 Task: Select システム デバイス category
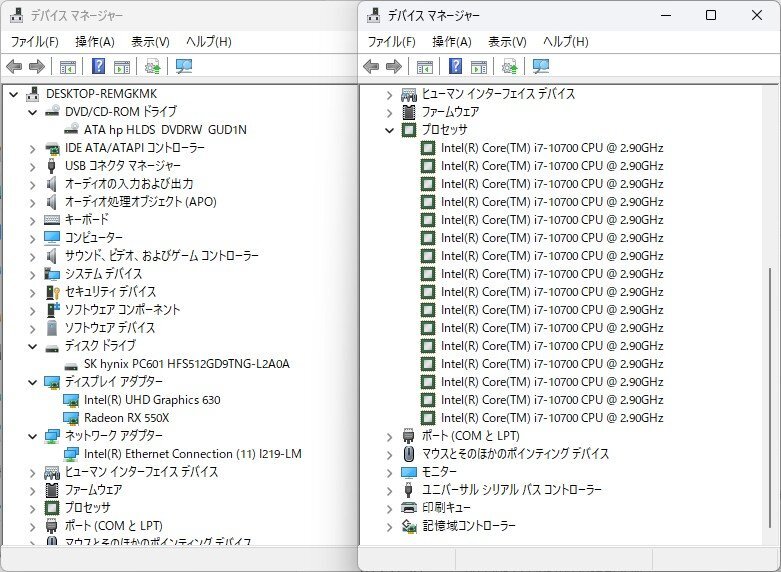pos(104,274)
